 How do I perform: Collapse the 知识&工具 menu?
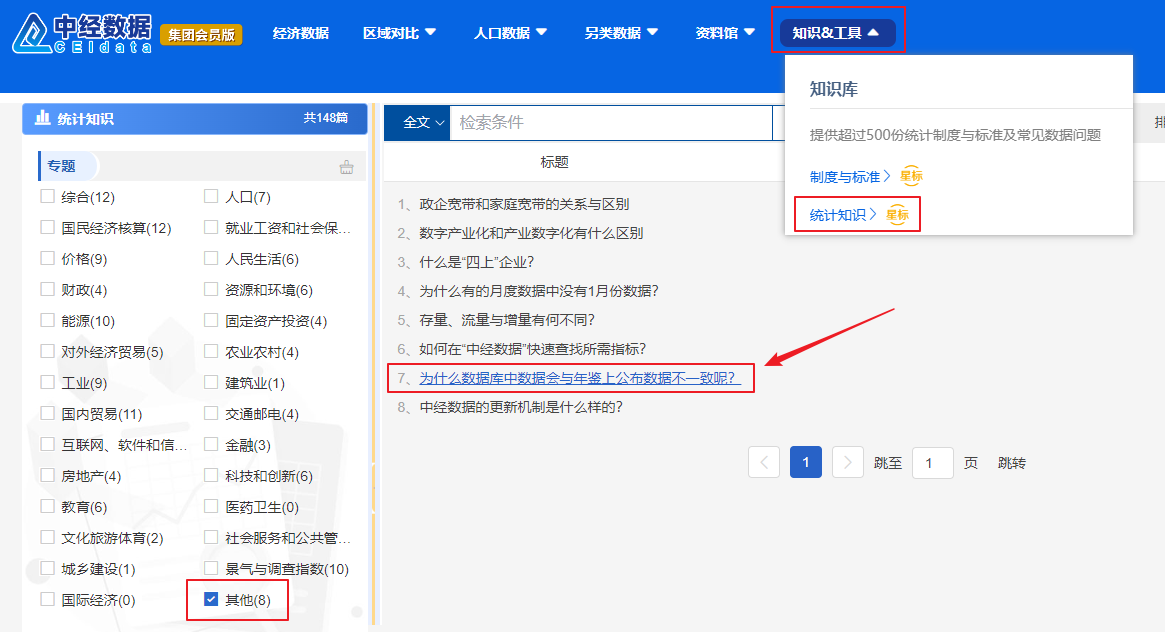[x=837, y=33]
